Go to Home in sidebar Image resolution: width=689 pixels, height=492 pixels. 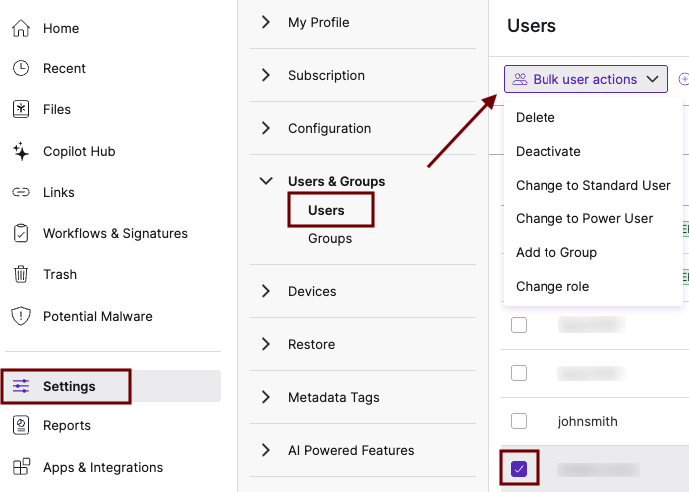[x=61, y=29]
